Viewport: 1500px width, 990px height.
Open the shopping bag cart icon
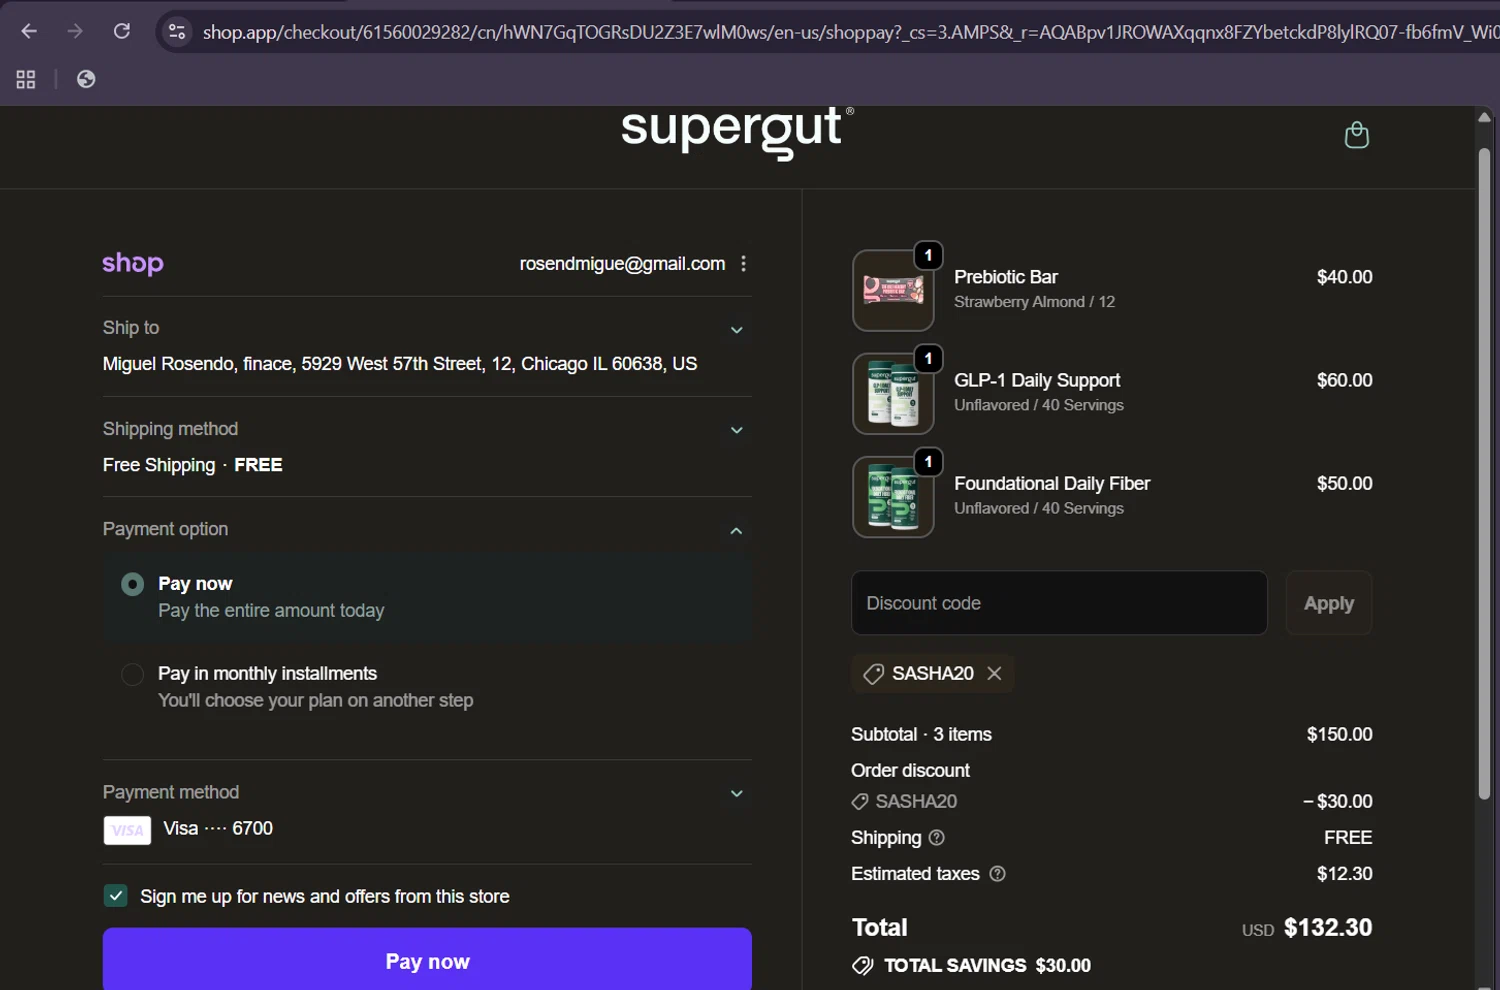[1356, 134]
